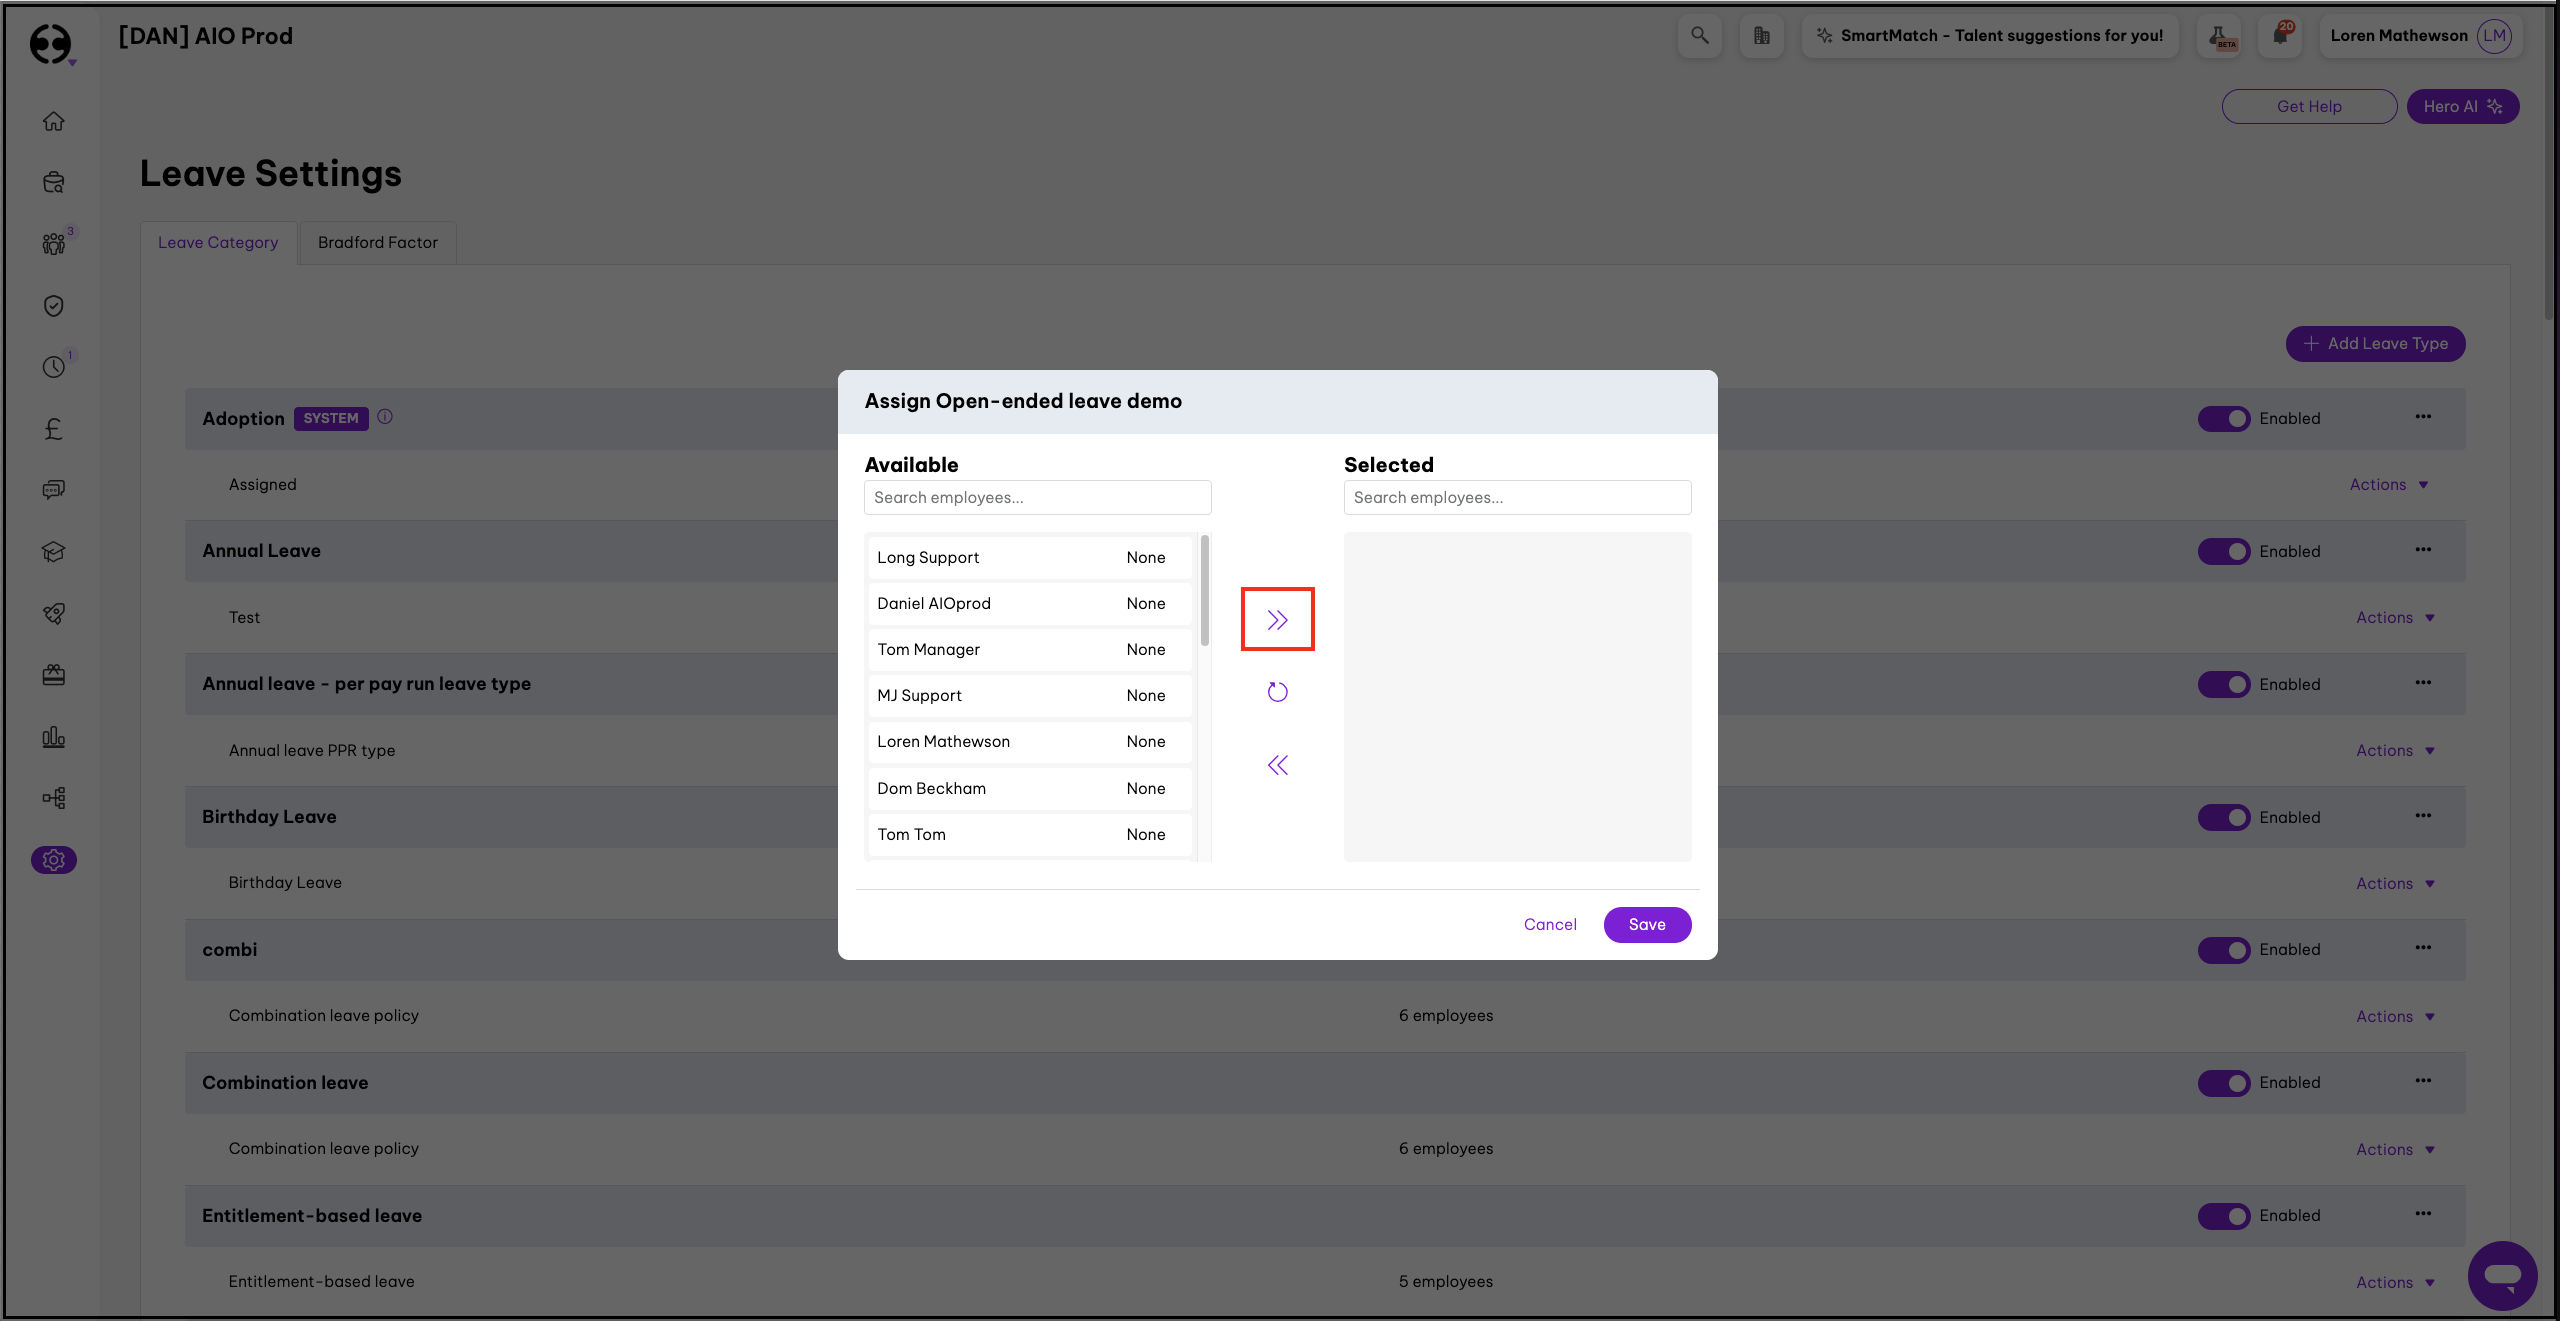Click the move-all-right double chevron icon
Viewport: 2560px width, 1321px height.
(1277, 620)
